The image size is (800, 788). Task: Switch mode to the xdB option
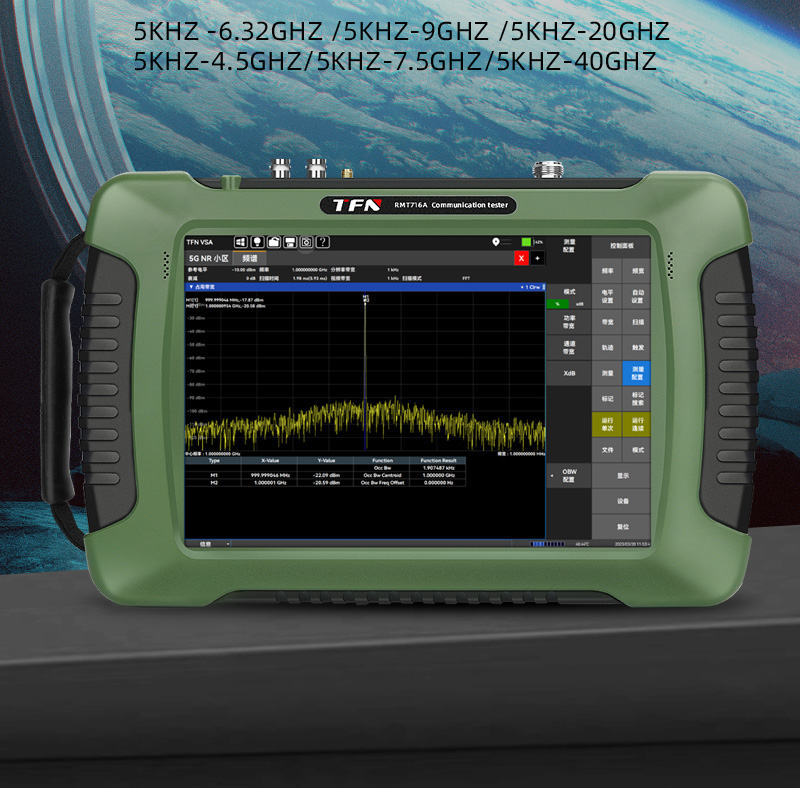point(580,304)
